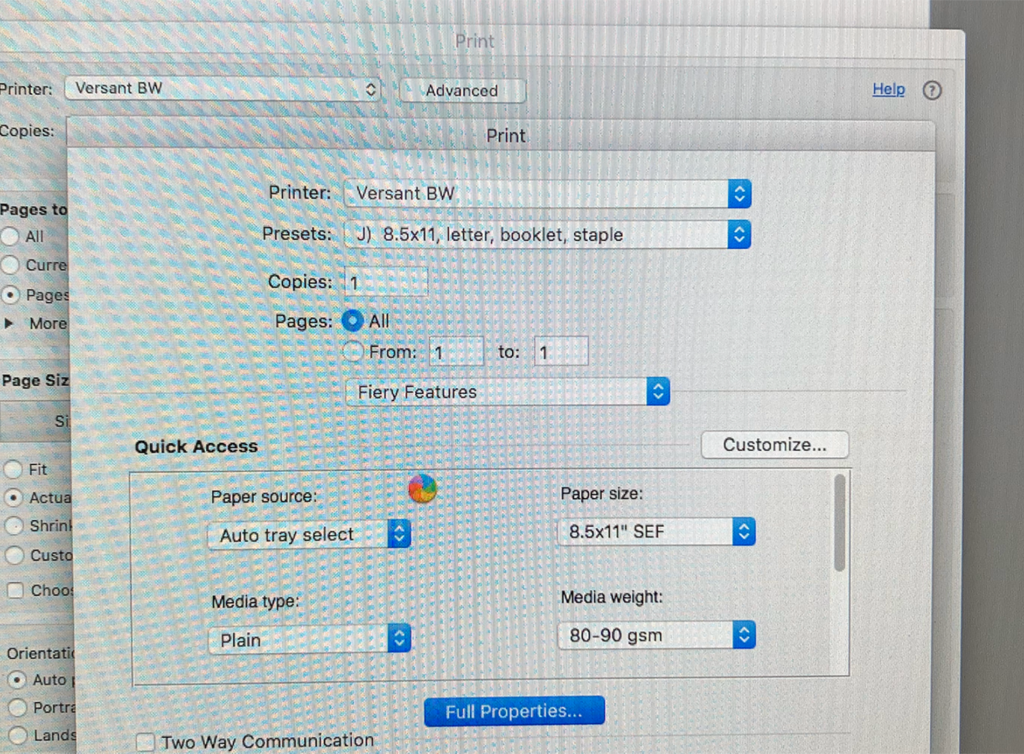1024x754 pixels.
Task: Open the Media type dropdown
Action: [x=309, y=639]
